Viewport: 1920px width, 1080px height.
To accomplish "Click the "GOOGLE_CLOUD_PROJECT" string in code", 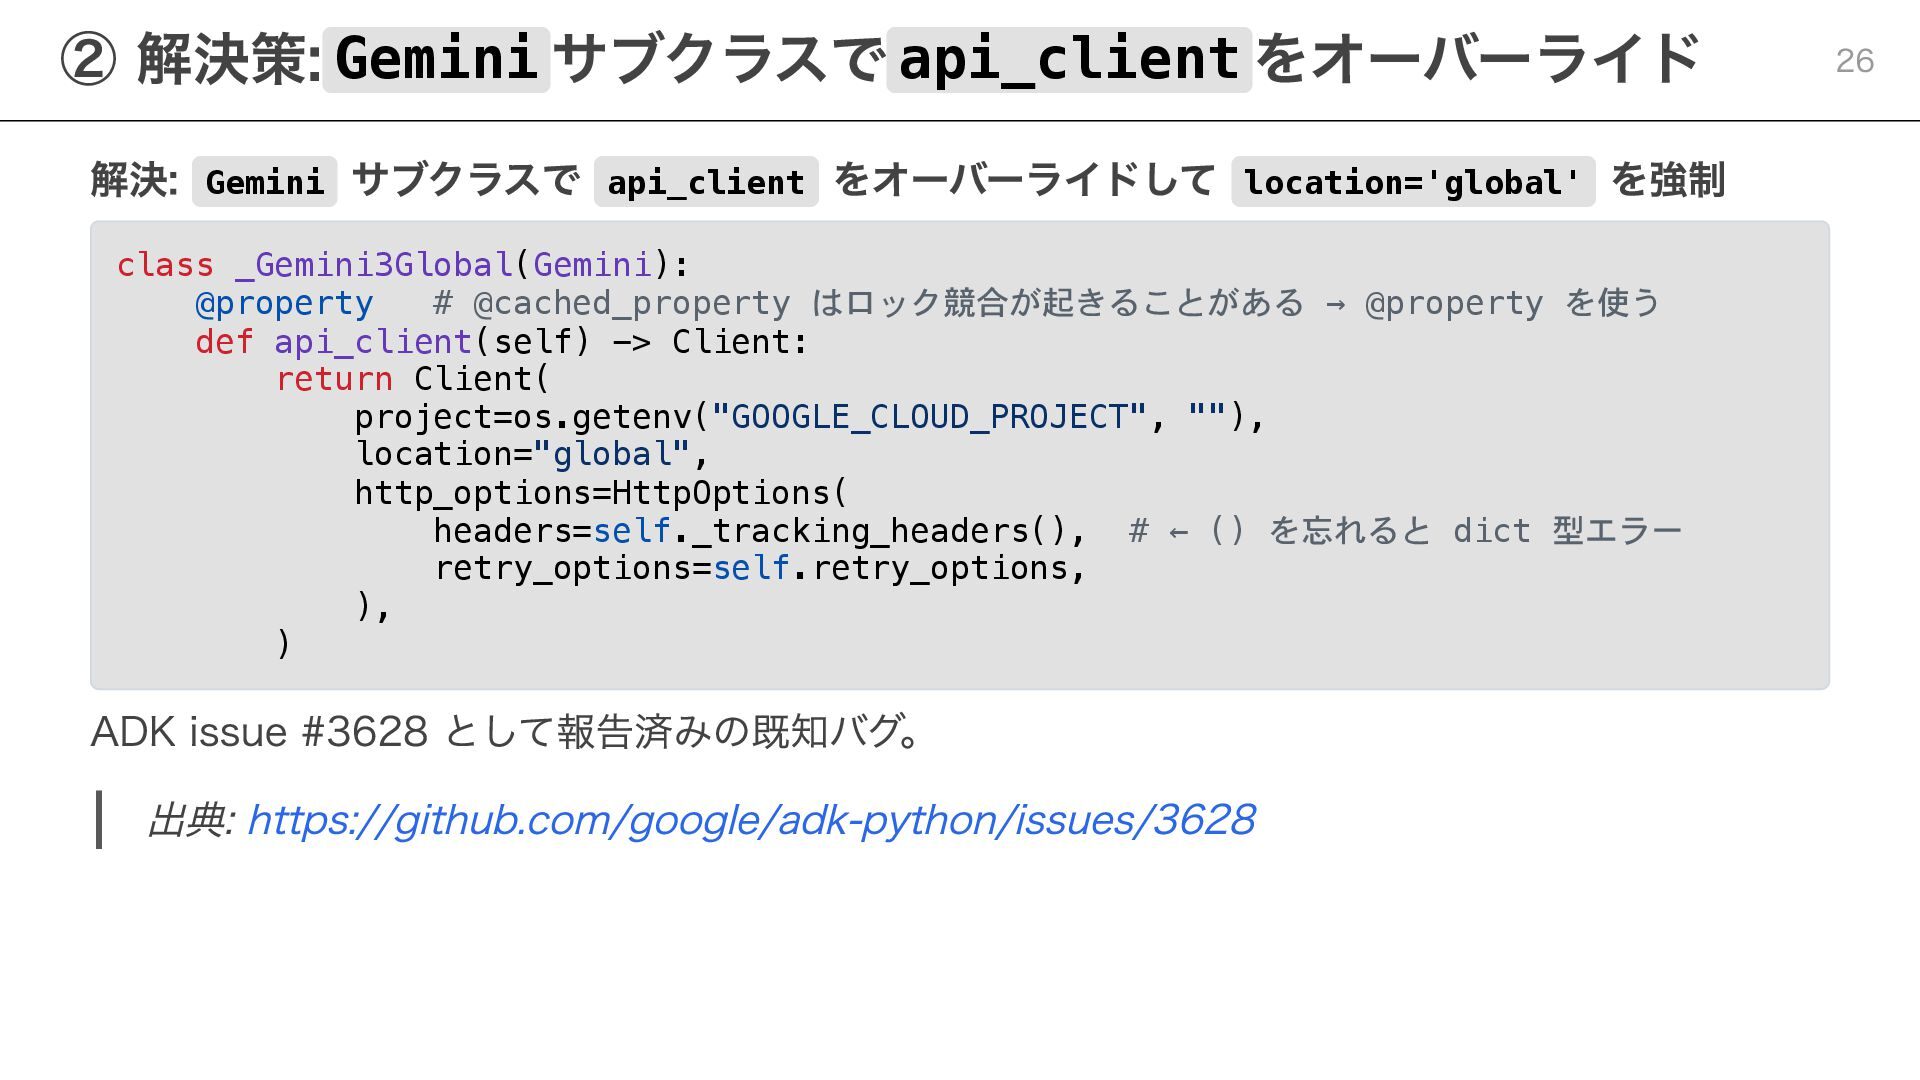I will tap(928, 417).
